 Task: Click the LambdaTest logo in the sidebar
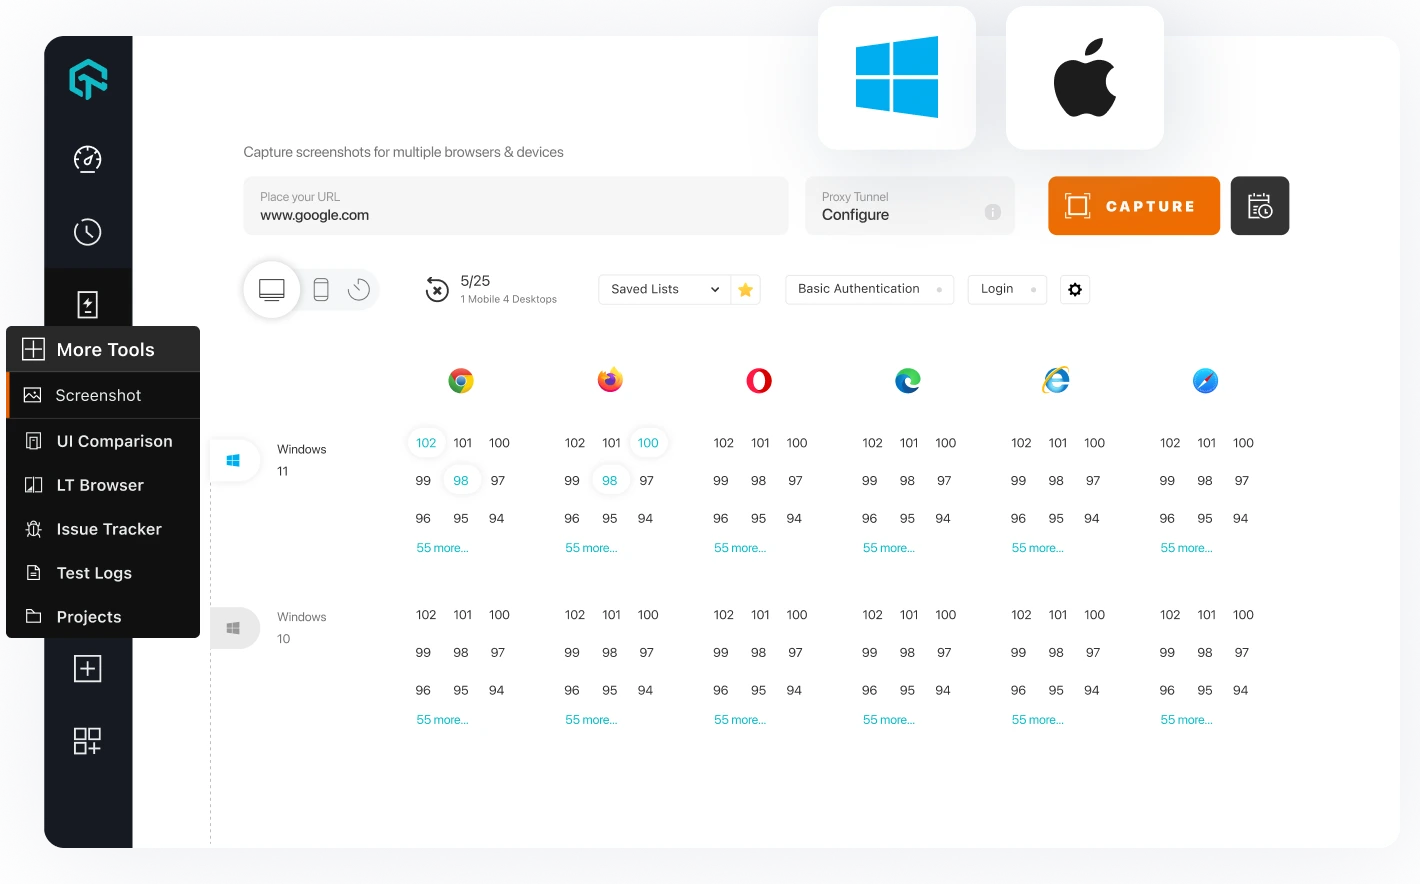pyautogui.click(x=87, y=79)
